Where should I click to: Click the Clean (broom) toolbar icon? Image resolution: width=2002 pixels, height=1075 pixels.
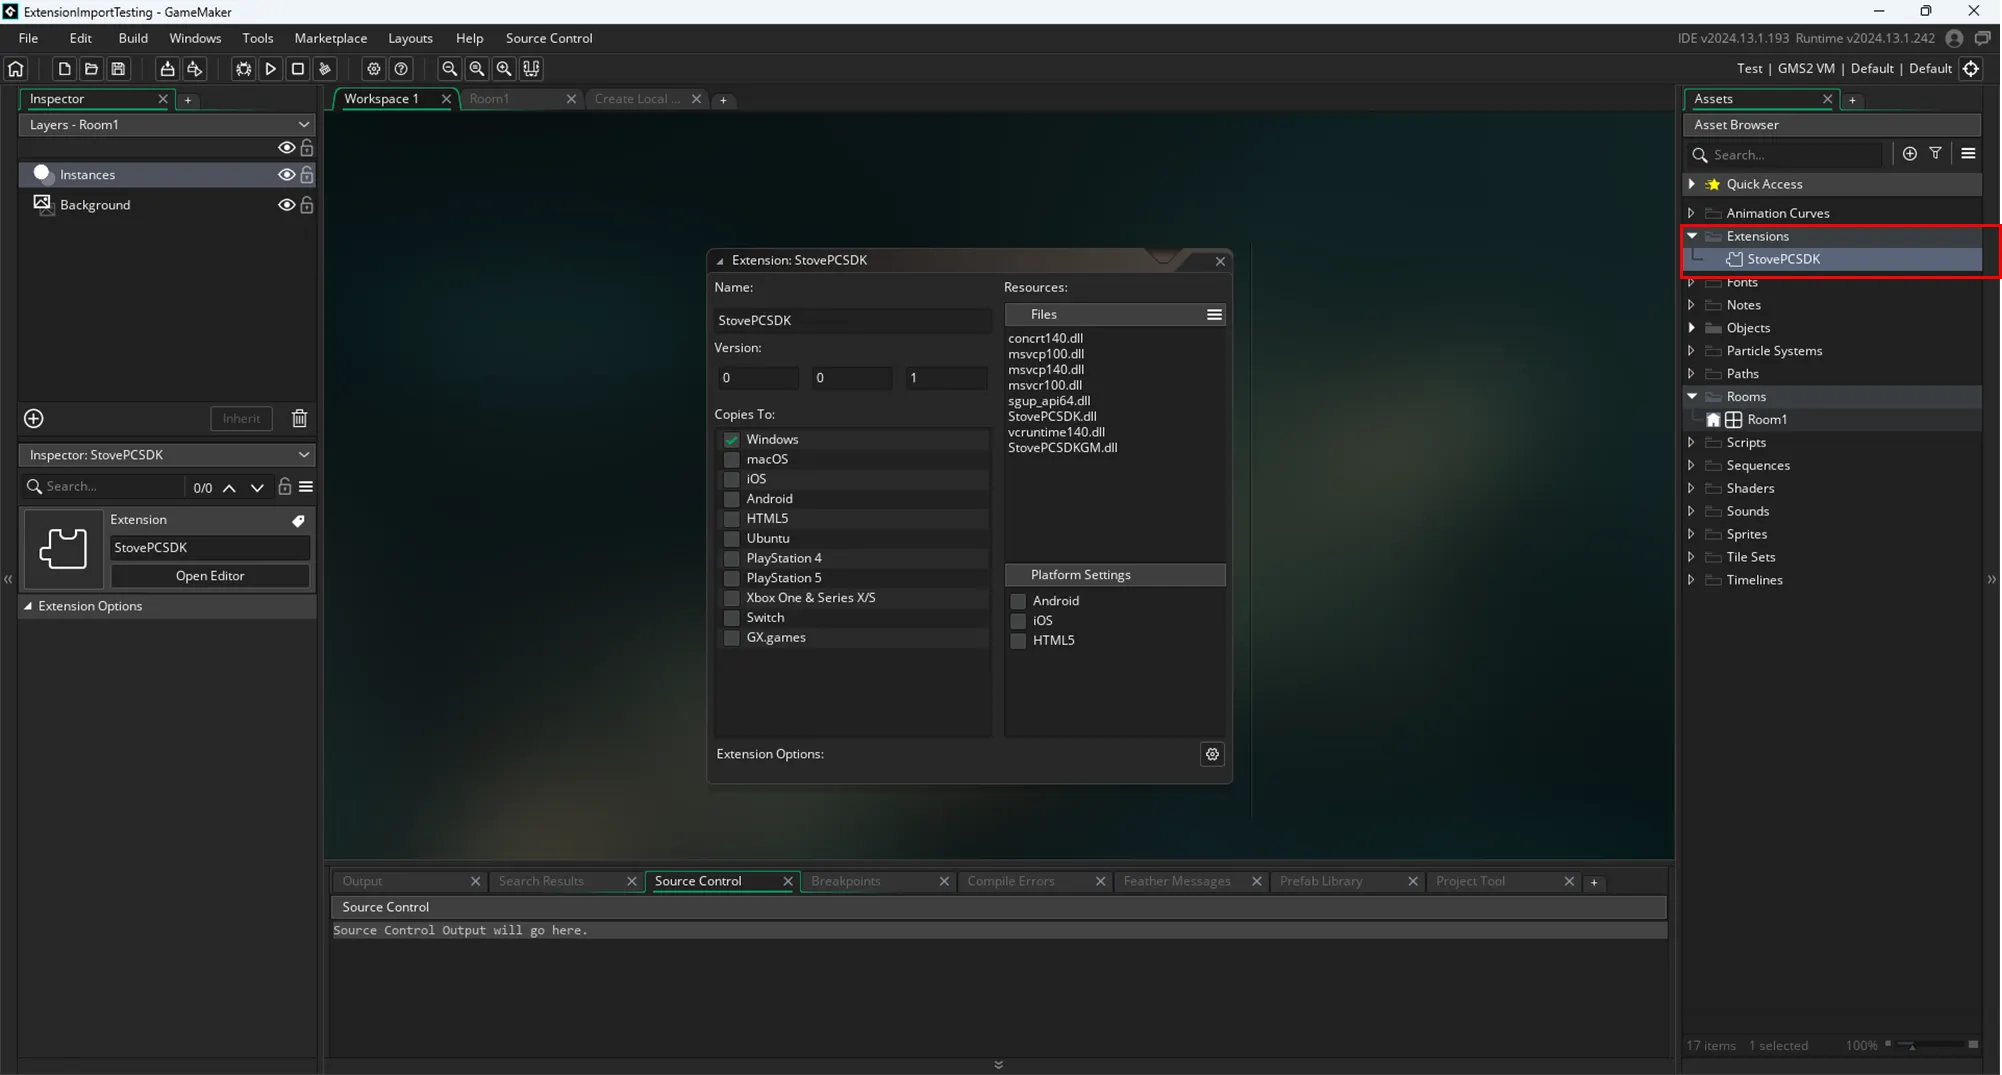pos(325,69)
